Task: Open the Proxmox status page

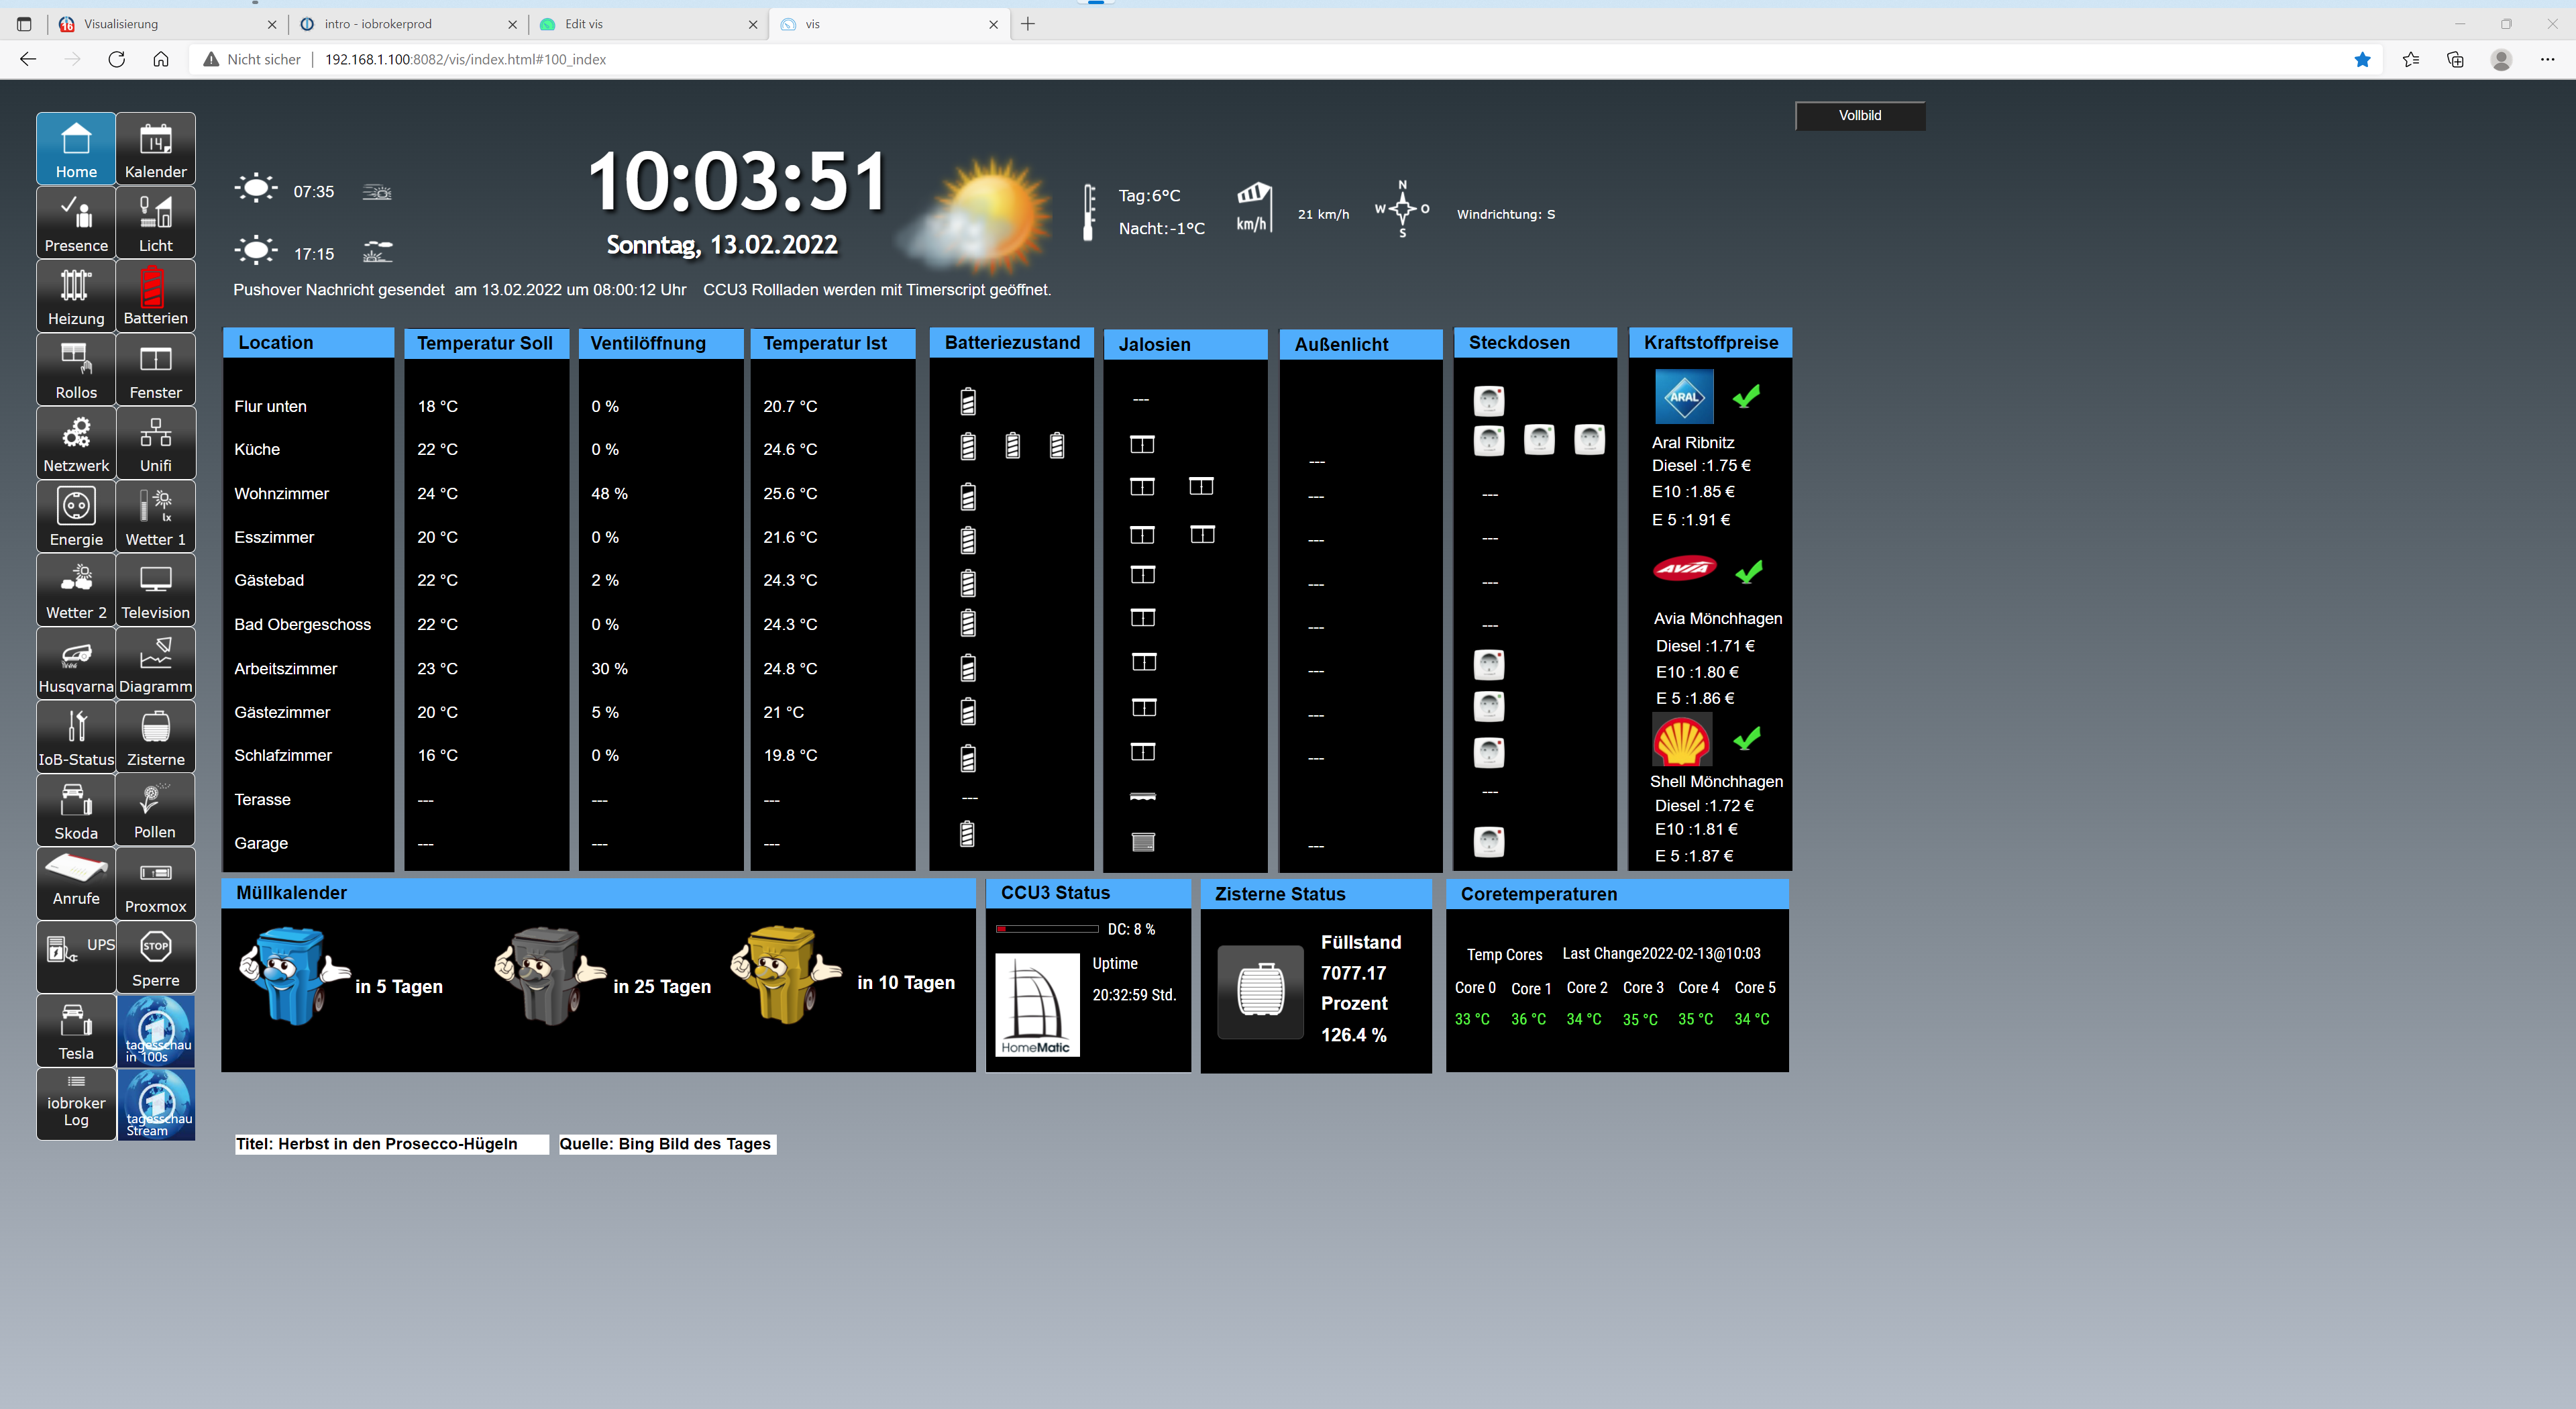Action: tap(155, 883)
